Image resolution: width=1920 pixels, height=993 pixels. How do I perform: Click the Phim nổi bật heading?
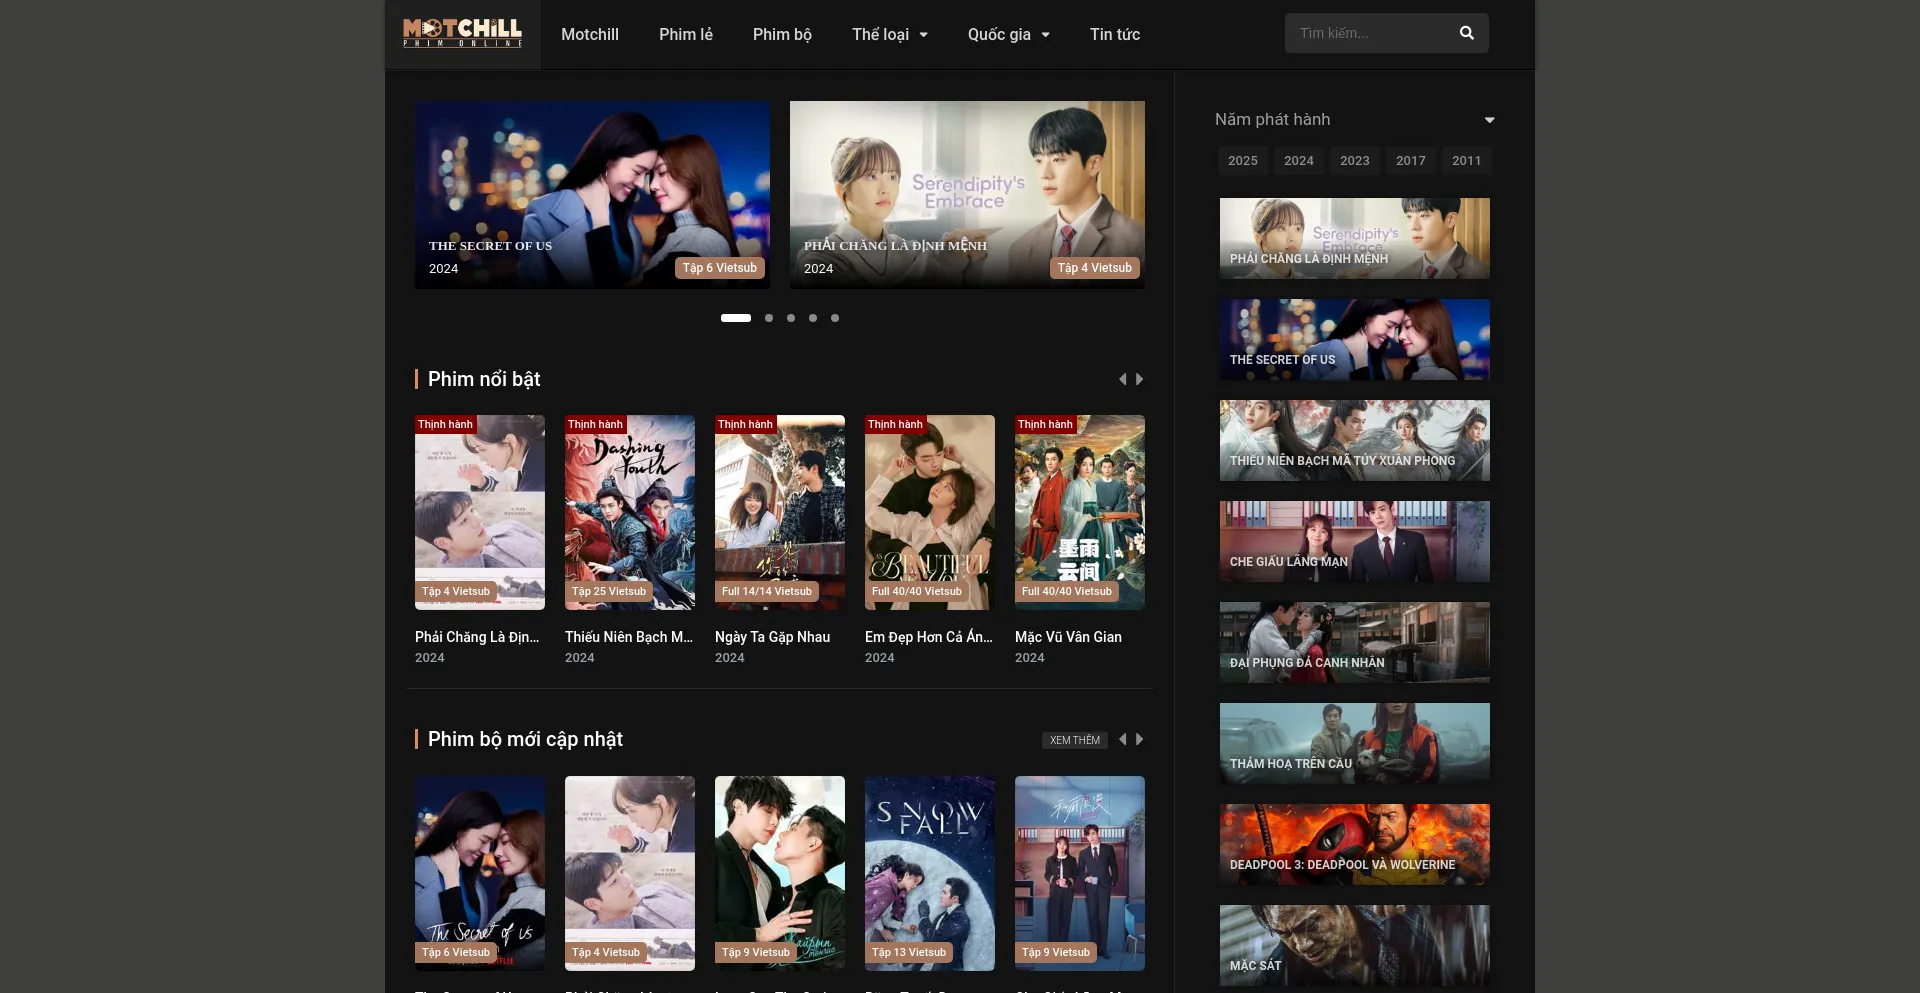[x=484, y=379]
